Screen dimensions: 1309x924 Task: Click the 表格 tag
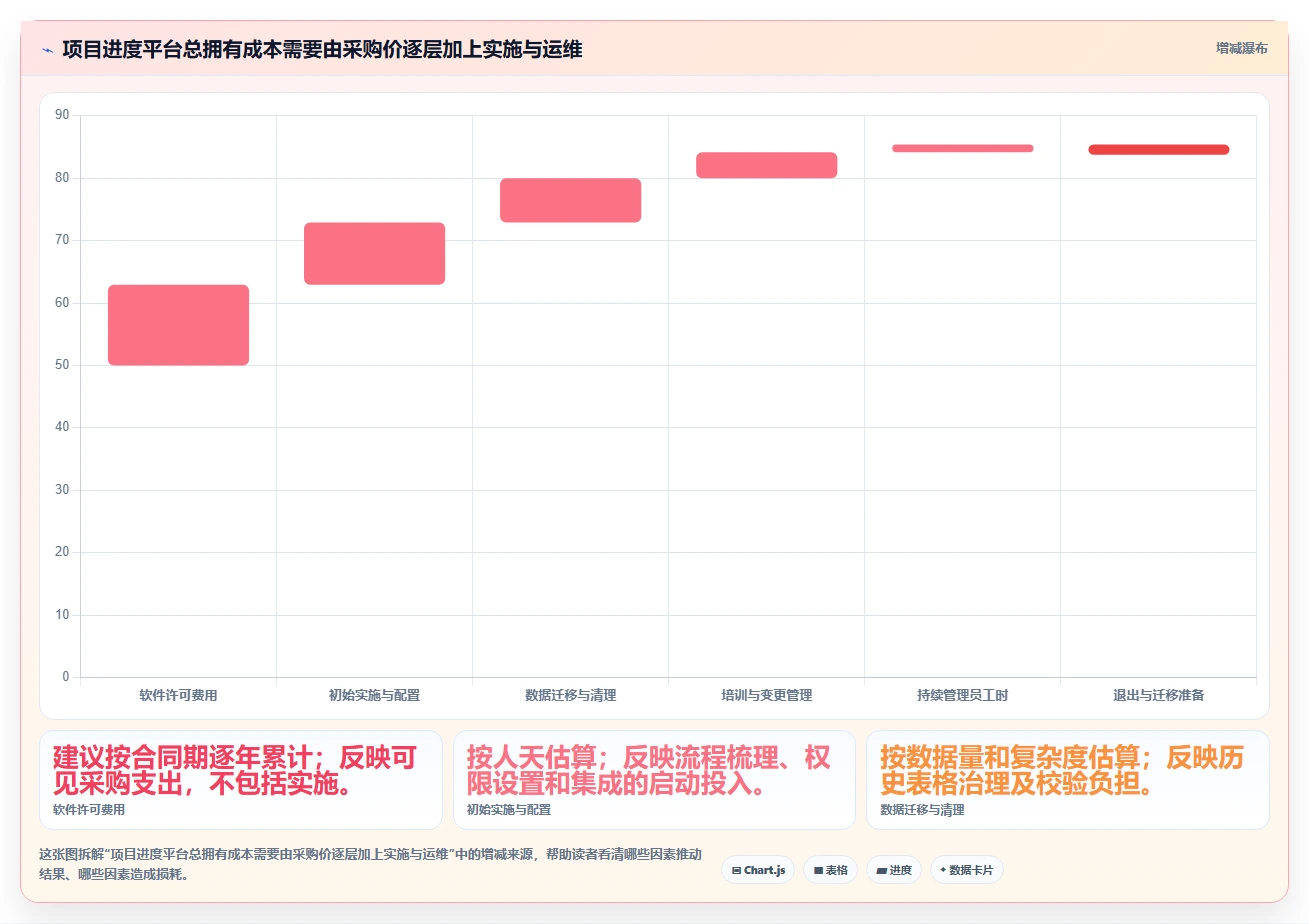830,870
